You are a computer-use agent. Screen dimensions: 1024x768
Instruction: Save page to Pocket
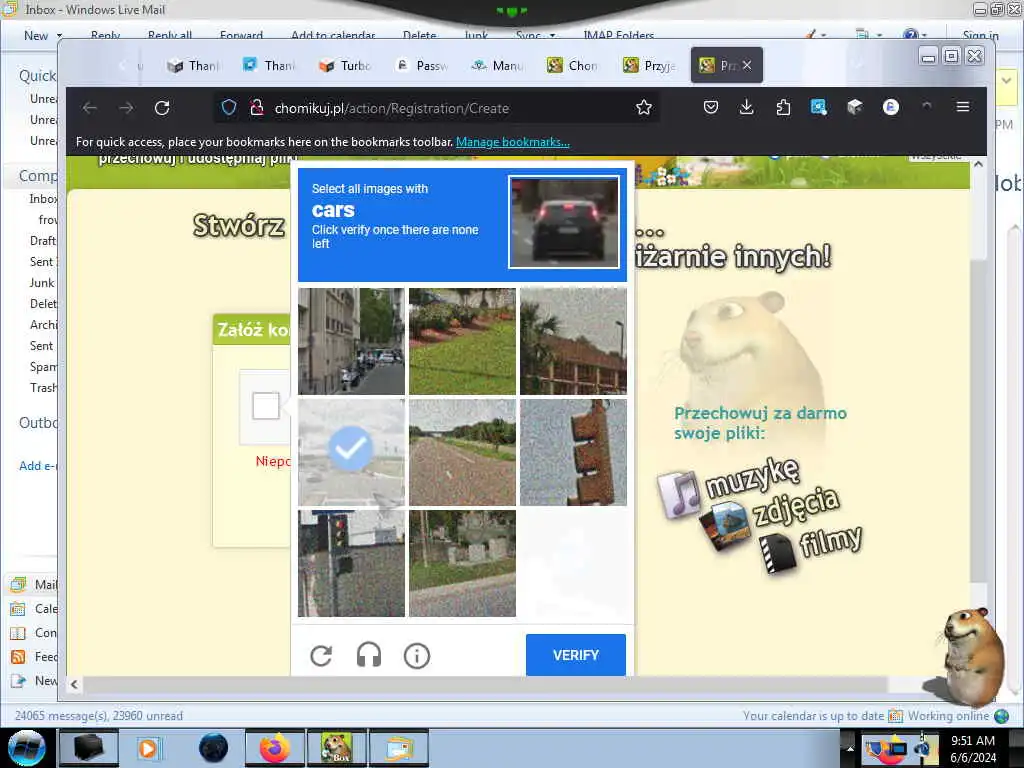(x=711, y=107)
